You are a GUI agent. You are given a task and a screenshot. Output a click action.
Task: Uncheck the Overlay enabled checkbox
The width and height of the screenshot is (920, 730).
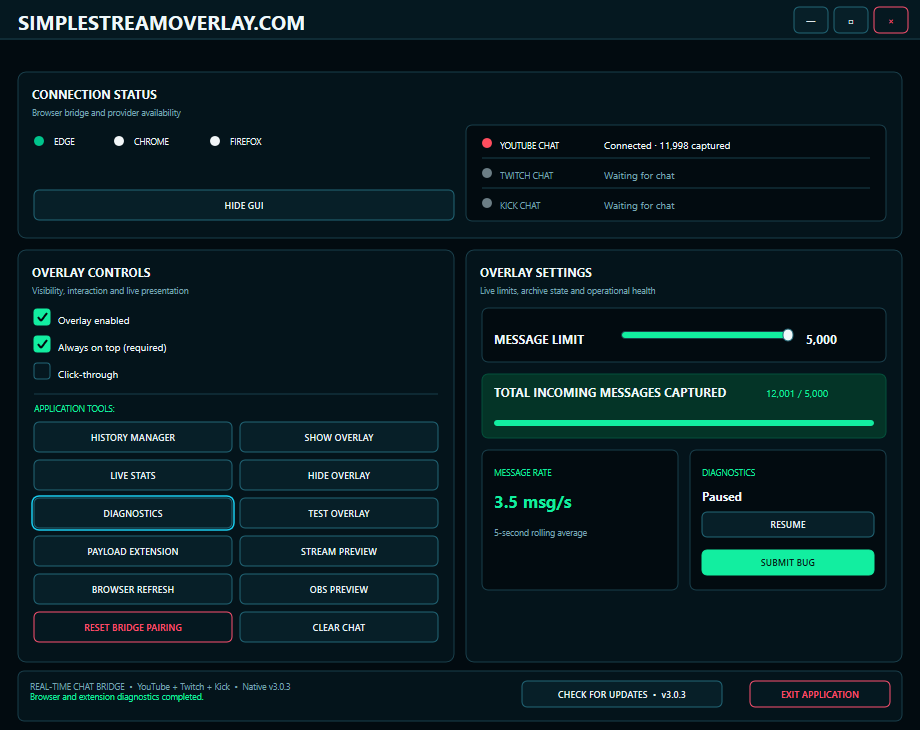pos(42,317)
